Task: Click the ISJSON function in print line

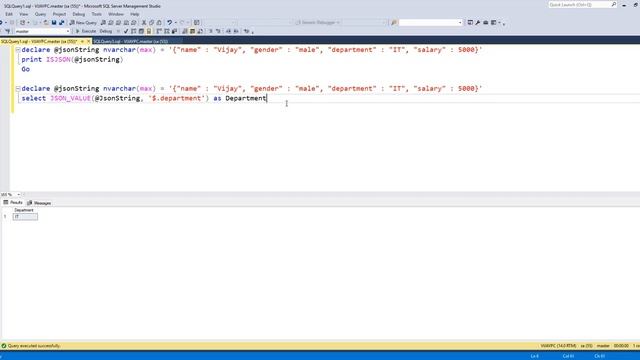Action: (58, 60)
